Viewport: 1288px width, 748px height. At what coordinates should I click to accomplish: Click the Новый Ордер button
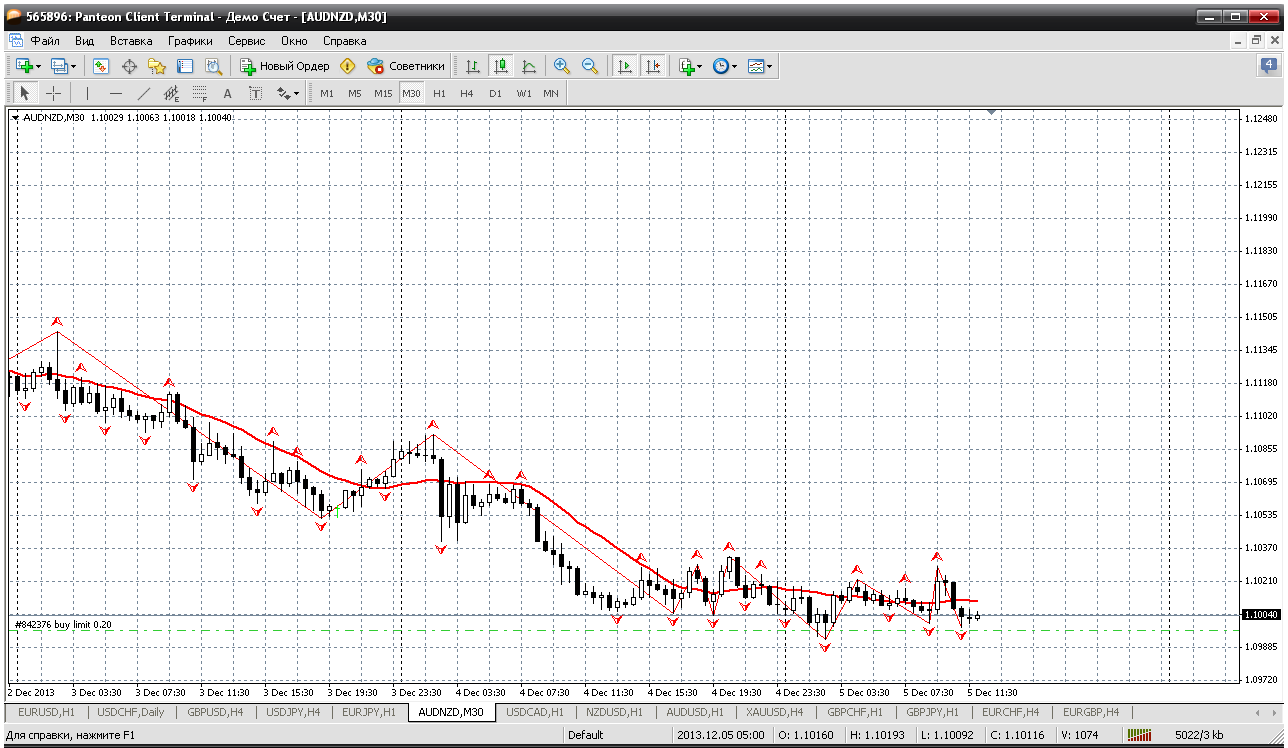tap(285, 66)
